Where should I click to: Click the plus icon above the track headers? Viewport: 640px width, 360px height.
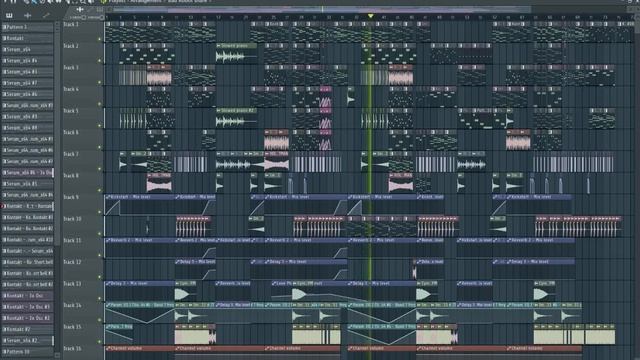[80, 9]
